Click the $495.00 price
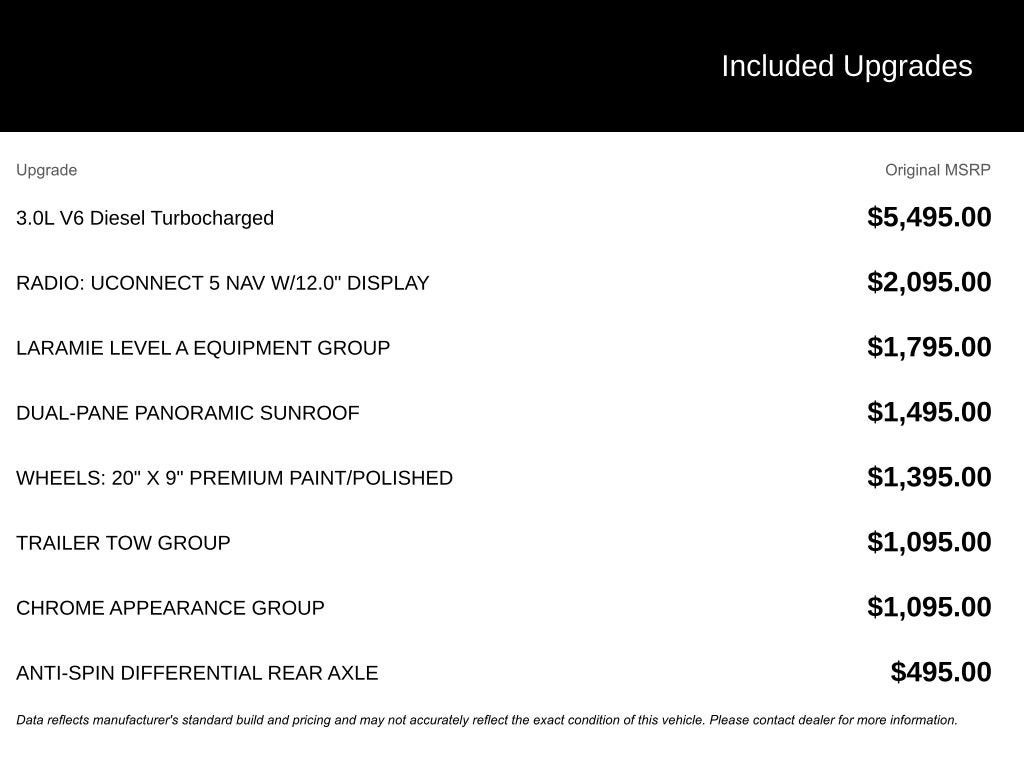This screenshot has height=768, width=1024. coord(940,672)
